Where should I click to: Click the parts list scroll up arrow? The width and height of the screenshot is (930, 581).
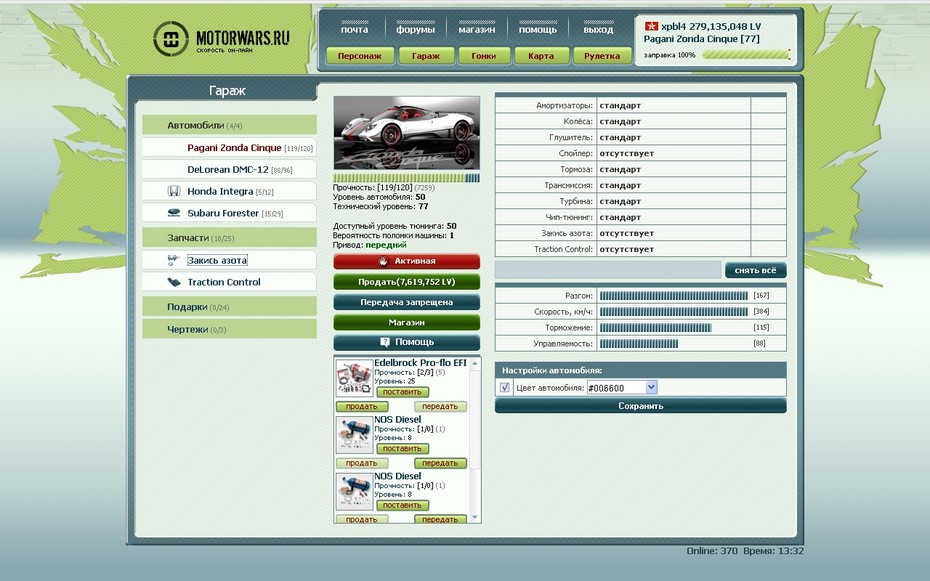tap(474, 362)
